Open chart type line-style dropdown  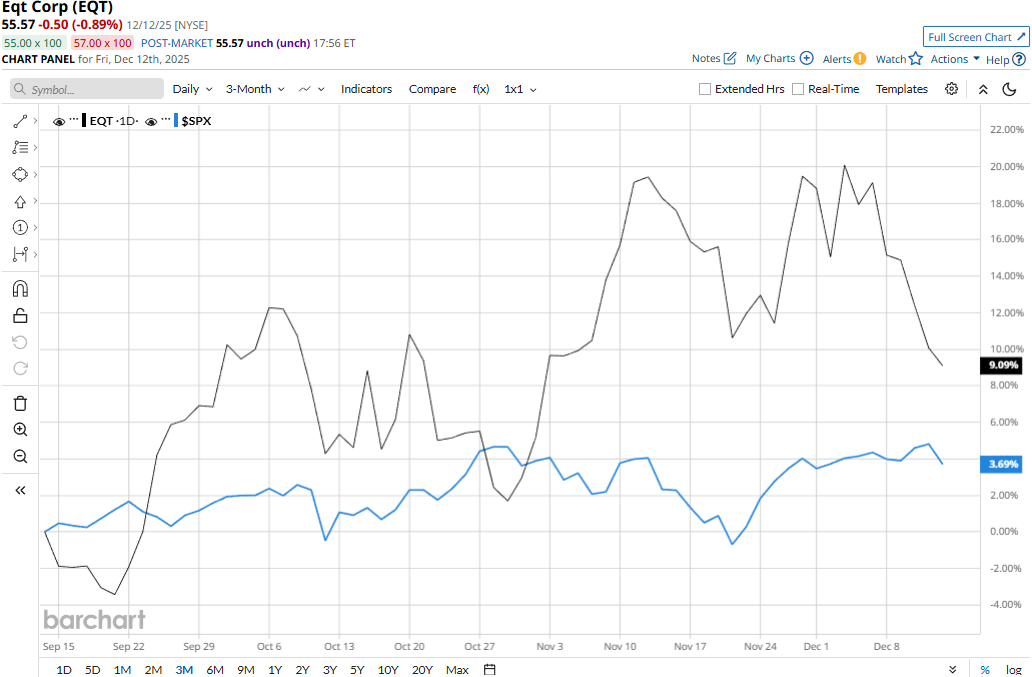click(311, 89)
